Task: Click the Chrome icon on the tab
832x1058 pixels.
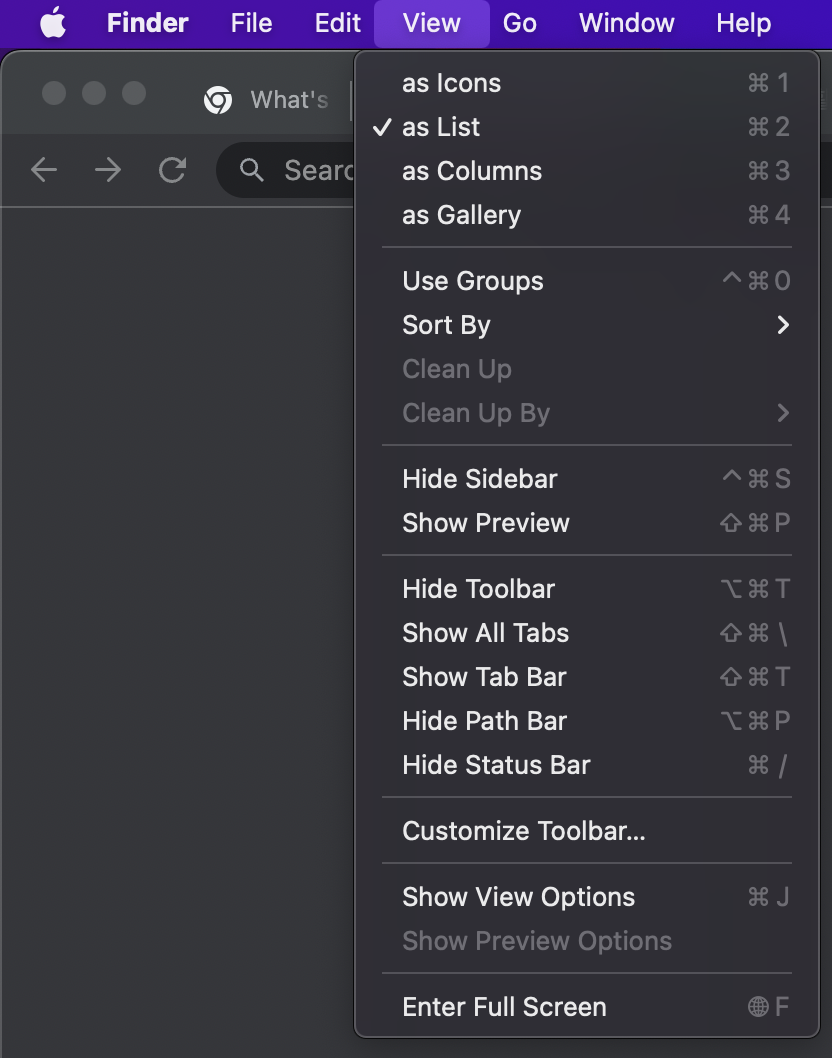Action: click(218, 100)
